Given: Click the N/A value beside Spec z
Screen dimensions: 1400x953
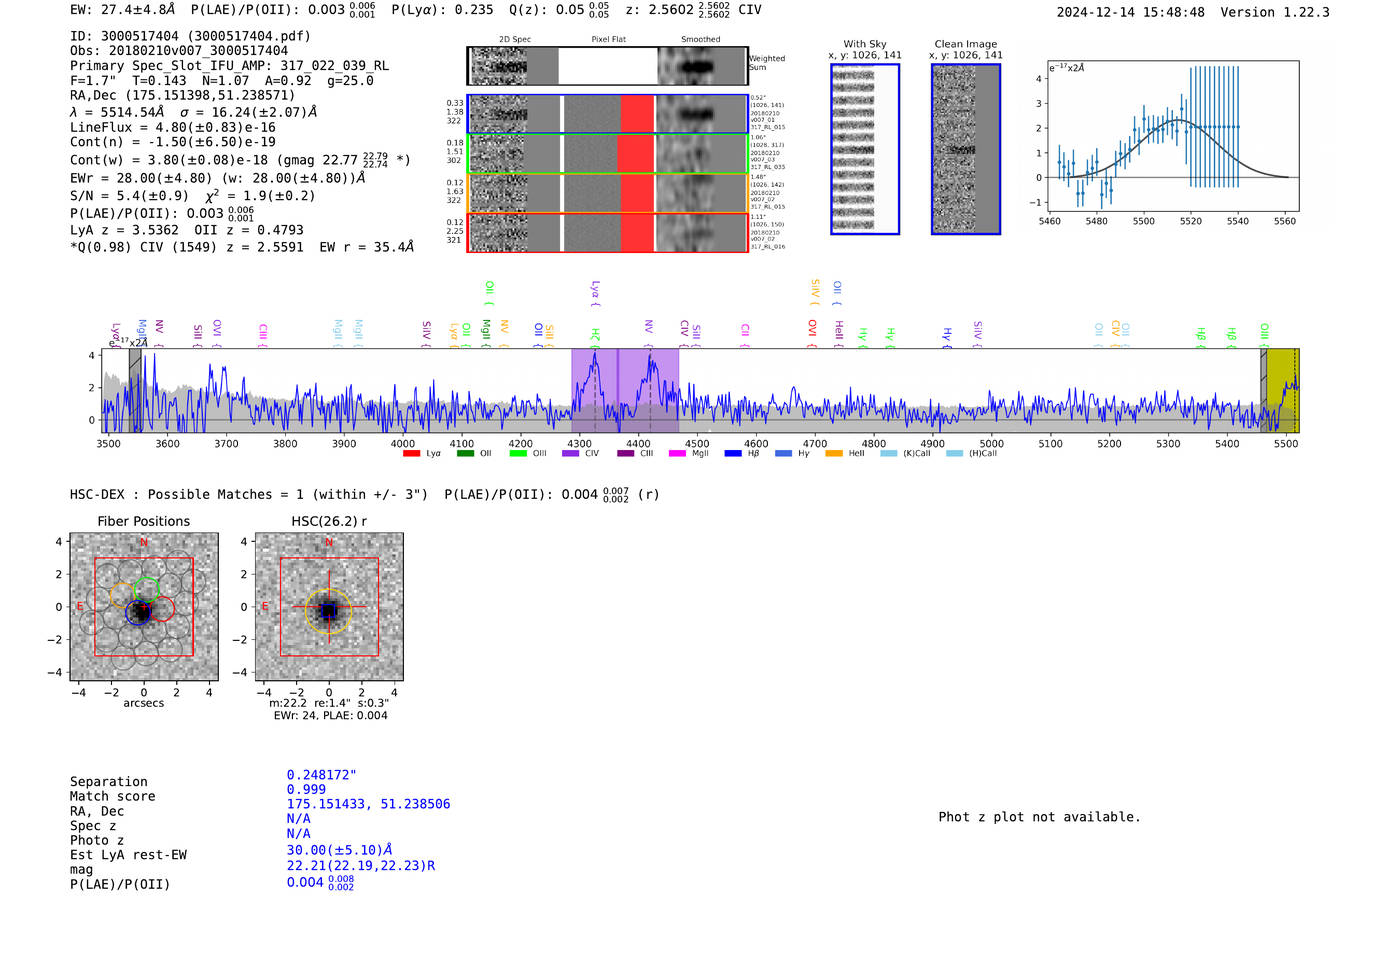Looking at the screenshot, I should (x=298, y=819).
